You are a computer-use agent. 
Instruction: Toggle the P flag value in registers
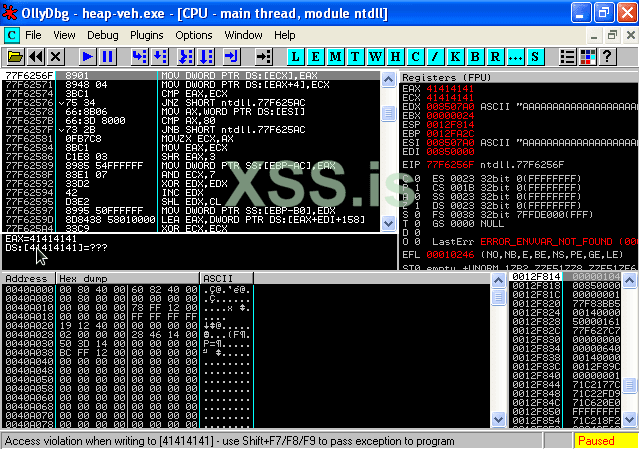click(417, 187)
